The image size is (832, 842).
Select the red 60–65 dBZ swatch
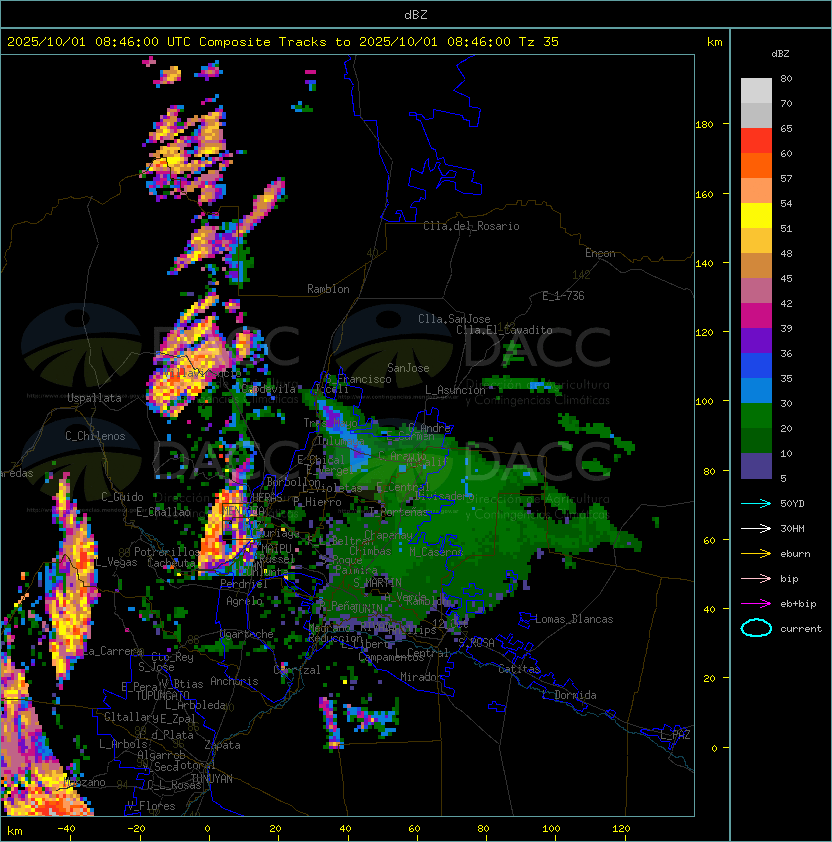[x=756, y=141]
